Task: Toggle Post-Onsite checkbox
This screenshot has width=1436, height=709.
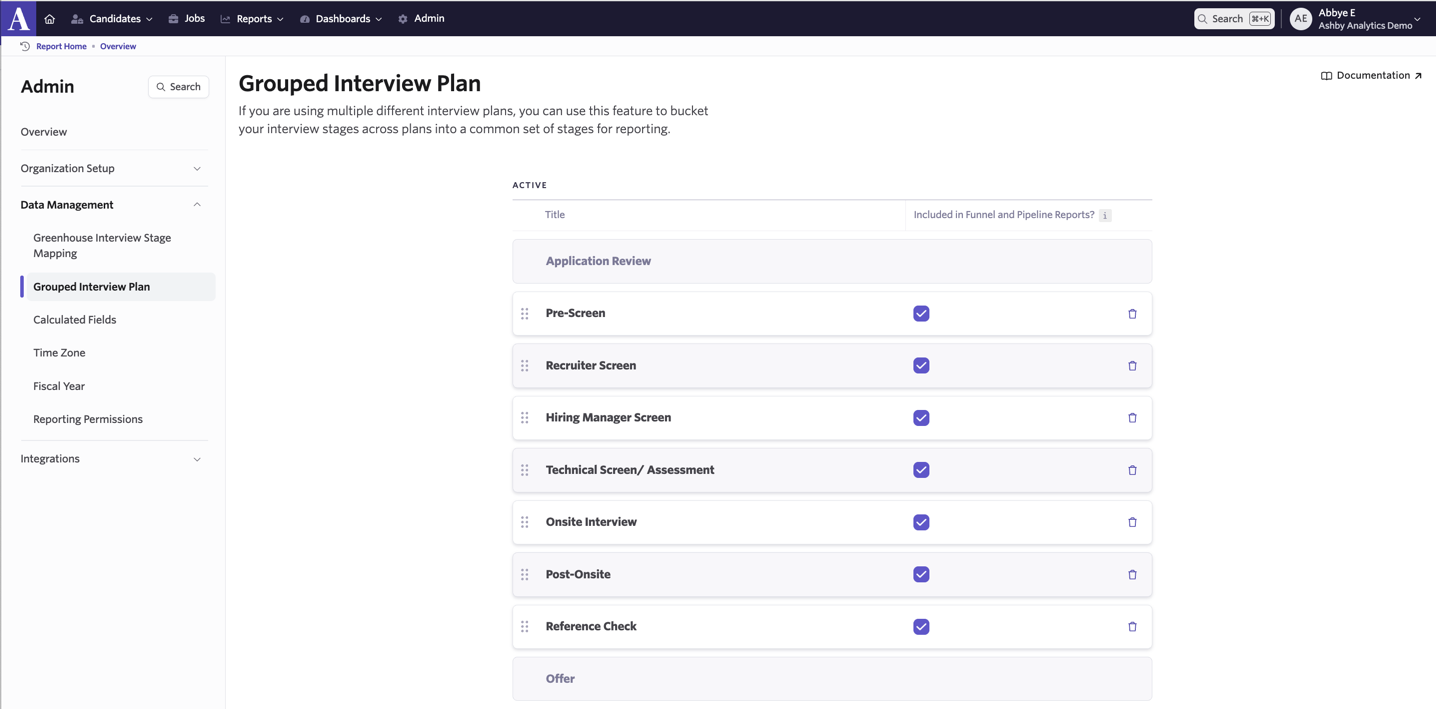Action: coord(921,575)
